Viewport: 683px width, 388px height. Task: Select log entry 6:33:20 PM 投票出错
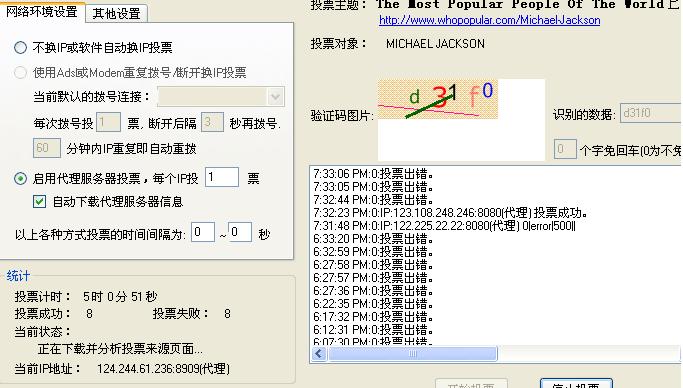point(373,239)
